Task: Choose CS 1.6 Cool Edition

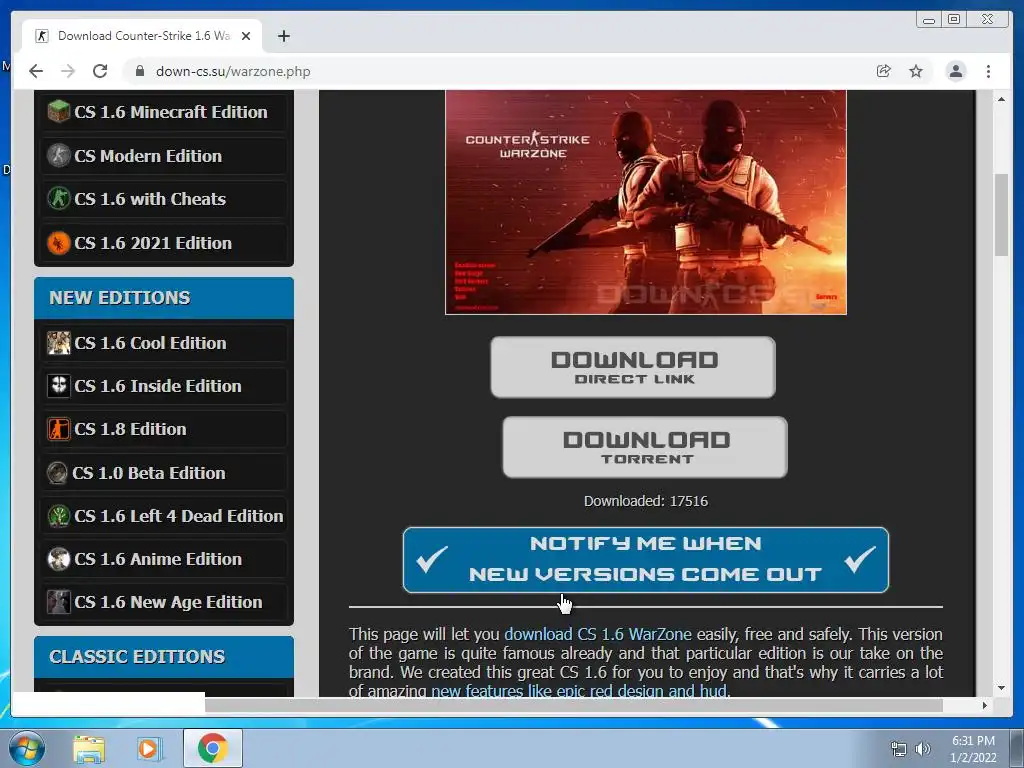Action: [150, 343]
